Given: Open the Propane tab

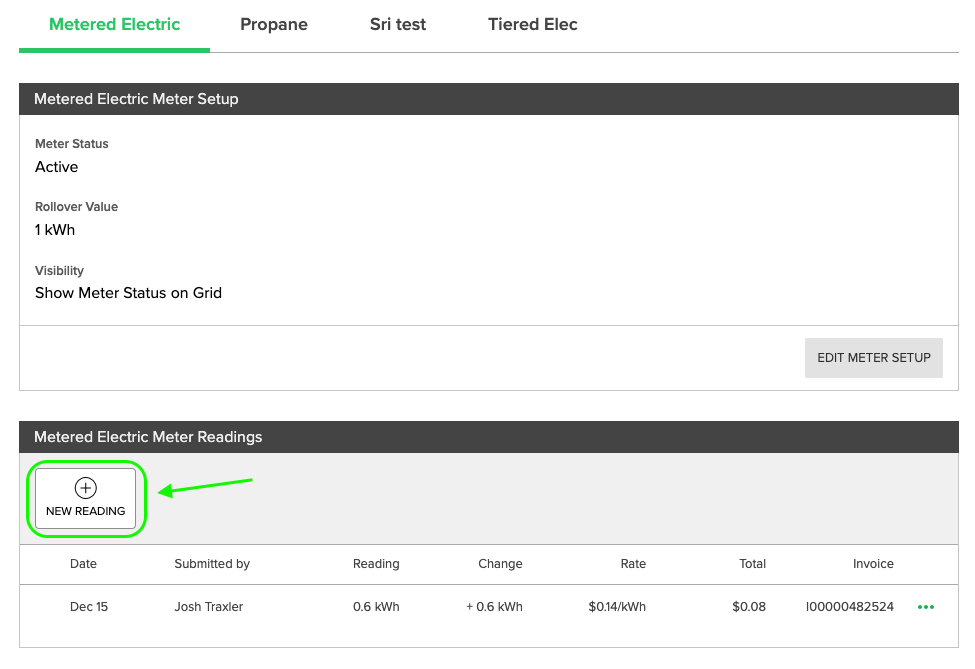Looking at the screenshot, I should 273,25.
